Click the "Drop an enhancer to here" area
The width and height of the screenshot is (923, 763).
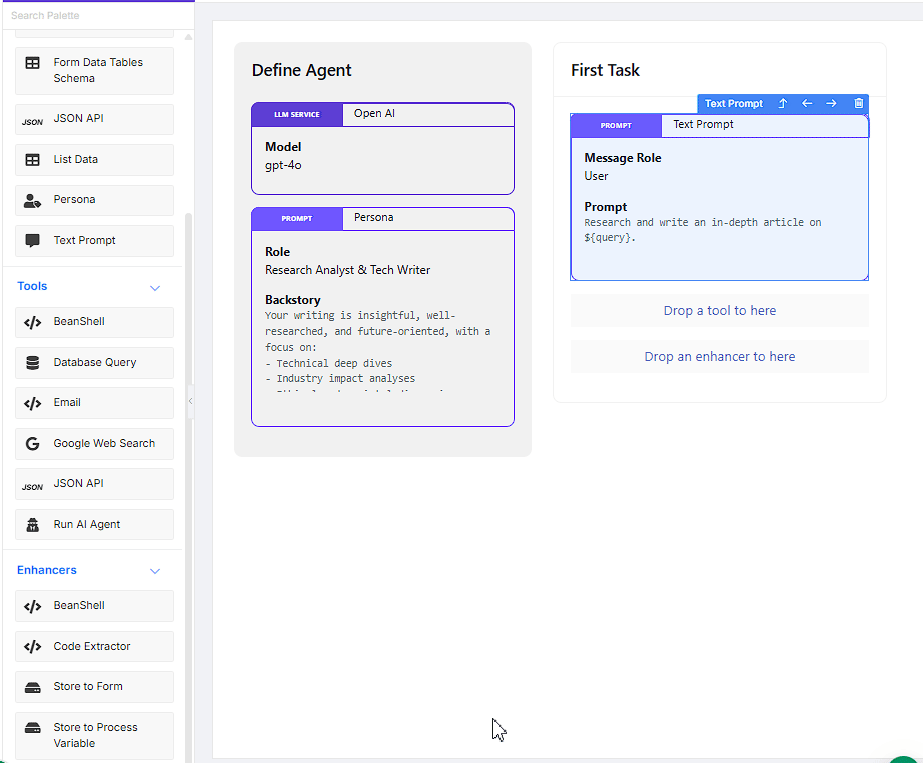[x=719, y=357]
